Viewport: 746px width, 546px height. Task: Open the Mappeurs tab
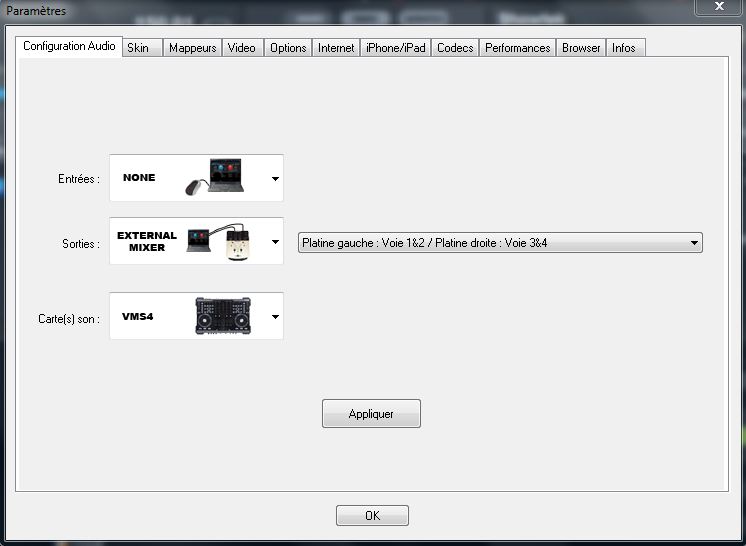[x=192, y=48]
